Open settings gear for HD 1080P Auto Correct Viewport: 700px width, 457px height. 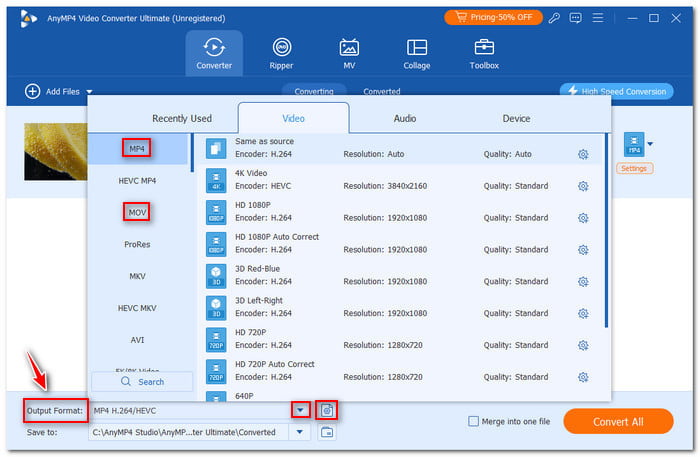tap(583, 250)
